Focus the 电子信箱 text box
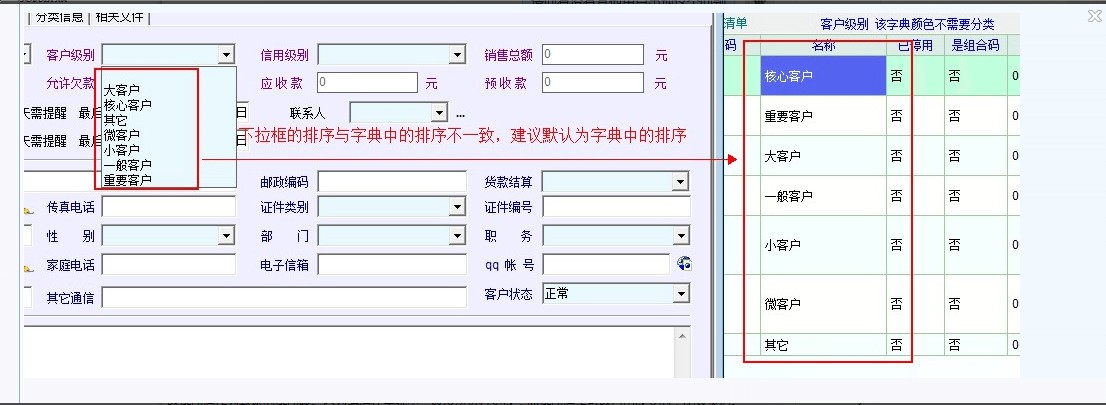Image resolution: width=1106 pixels, height=405 pixels. 392,265
